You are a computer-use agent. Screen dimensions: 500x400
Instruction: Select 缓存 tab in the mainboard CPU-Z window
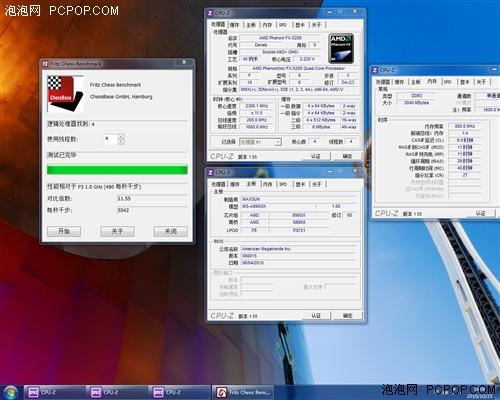[235, 184]
